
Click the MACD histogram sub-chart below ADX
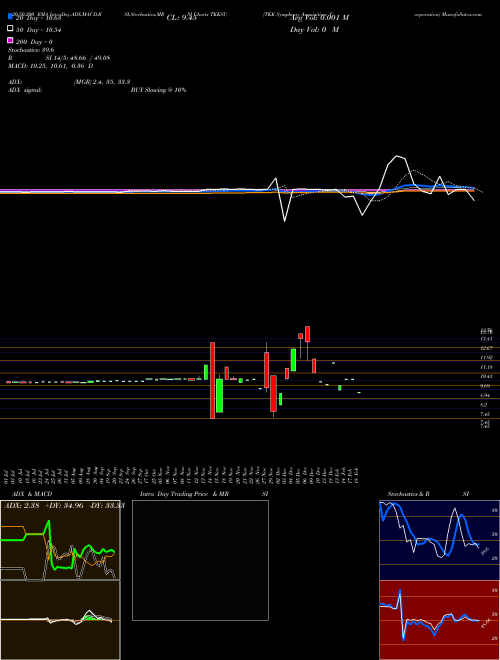click(x=60, y=620)
